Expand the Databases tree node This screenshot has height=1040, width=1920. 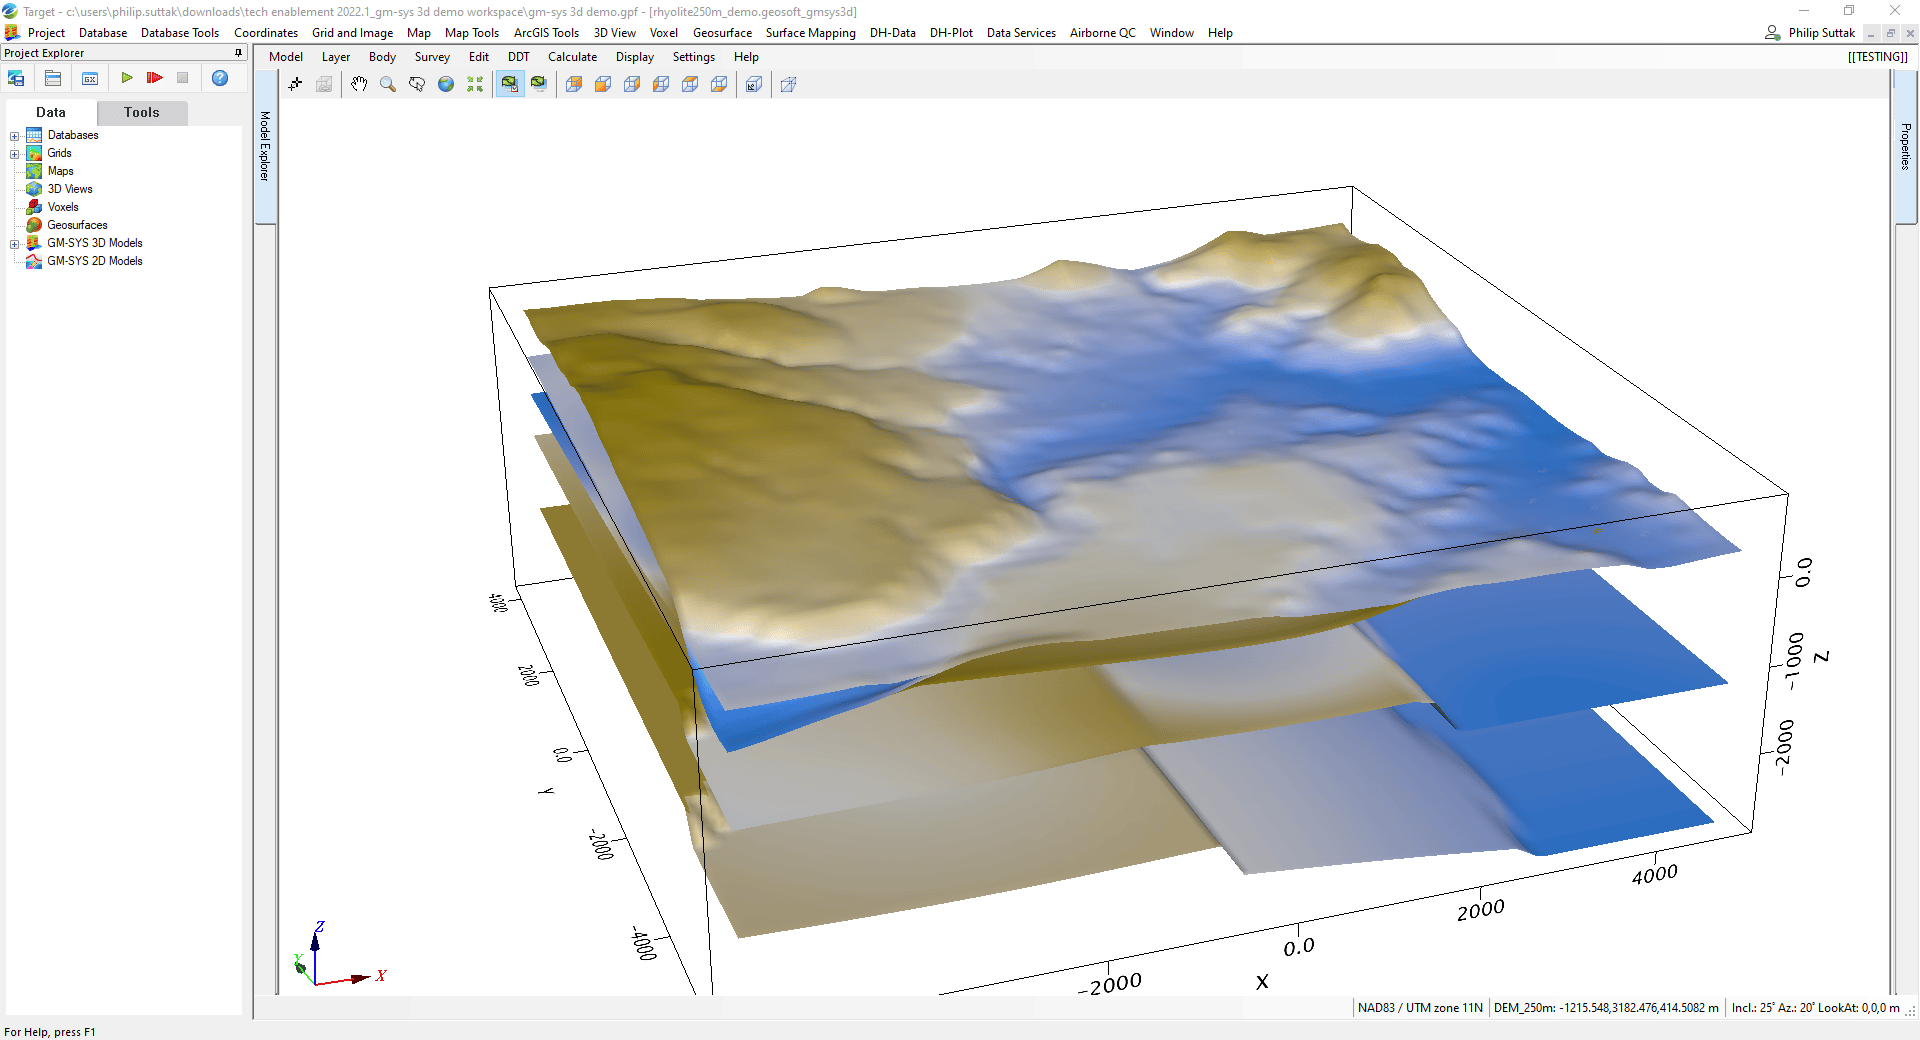pos(15,136)
